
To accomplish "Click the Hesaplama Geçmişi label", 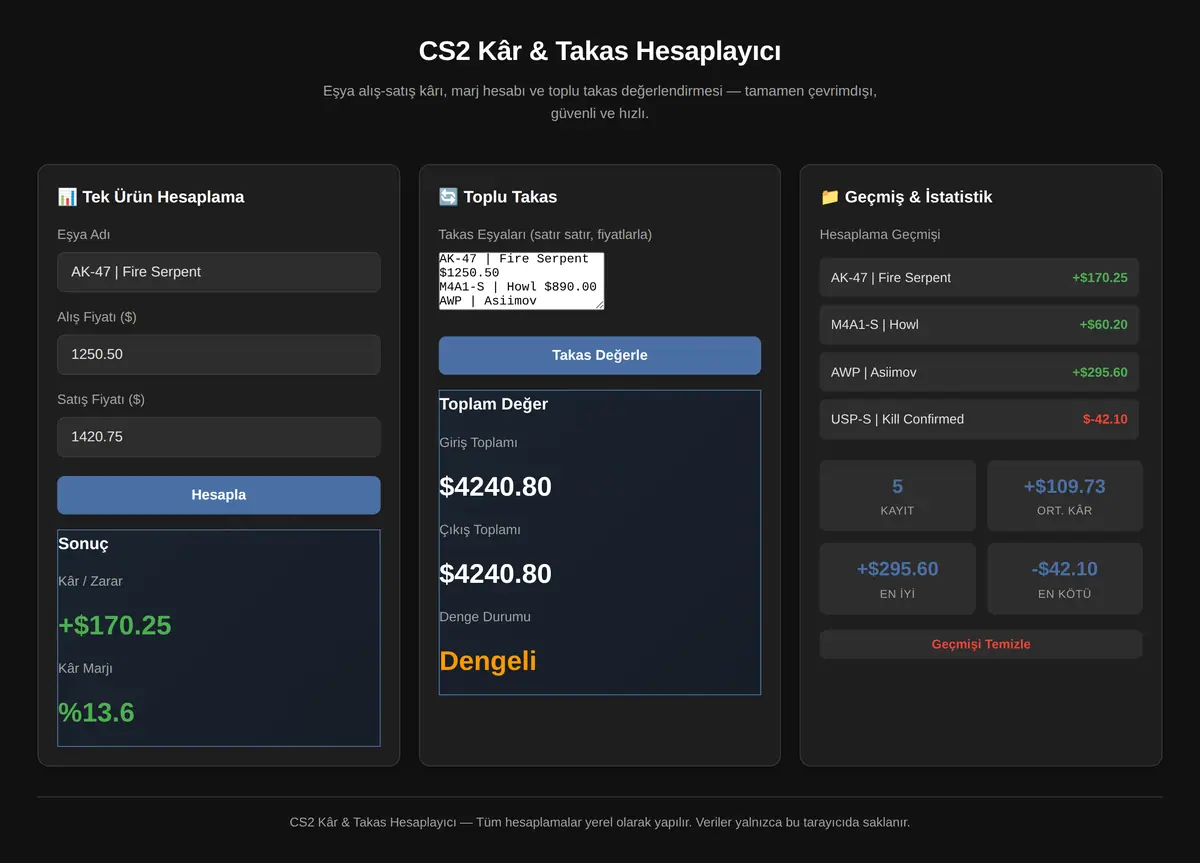I will pos(880,235).
